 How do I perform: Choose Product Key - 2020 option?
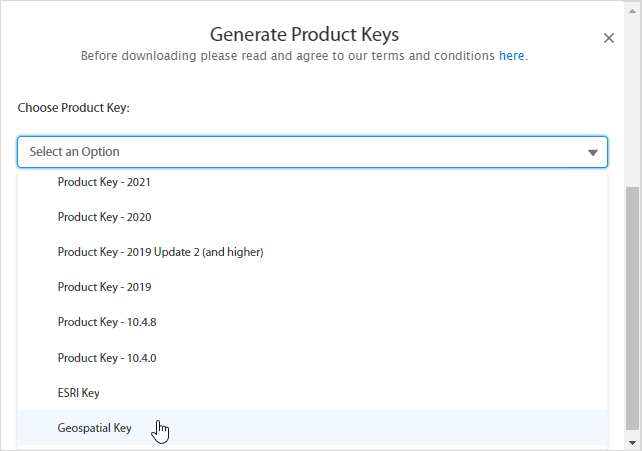[104, 217]
